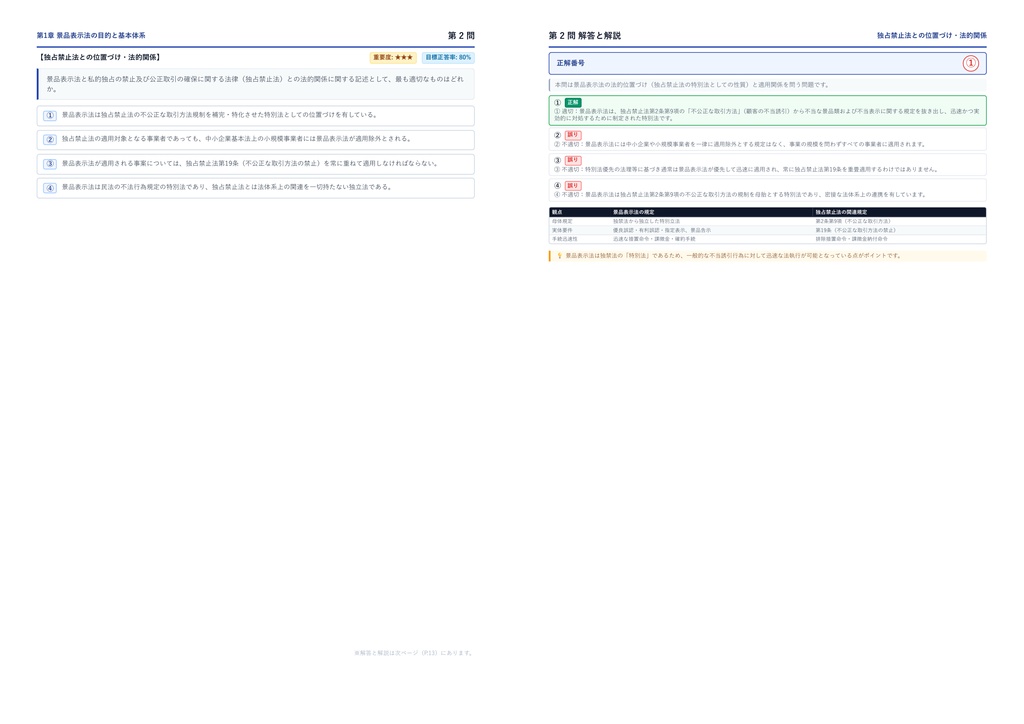
Task: Click explanation ④ text about 第2条第9項
Action: (739, 195)
